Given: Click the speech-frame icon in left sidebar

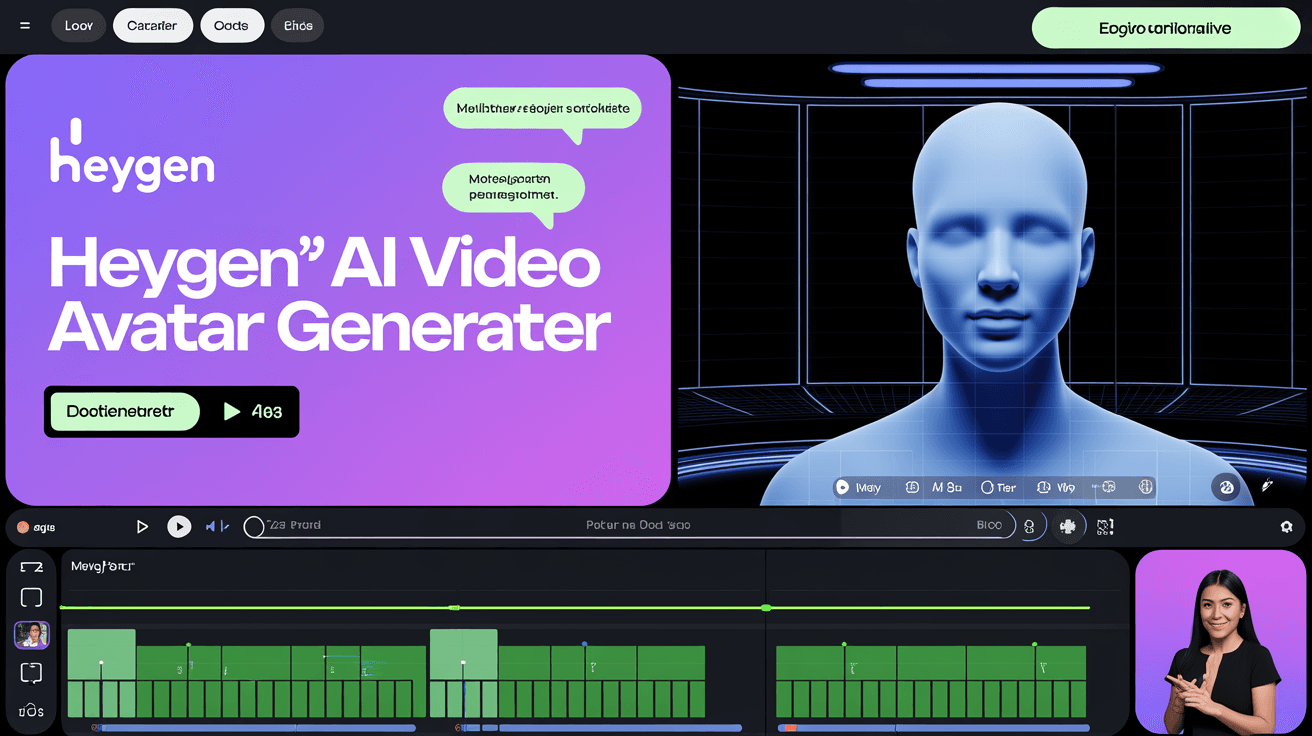Looking at the screenshot, I should [31, 673].
